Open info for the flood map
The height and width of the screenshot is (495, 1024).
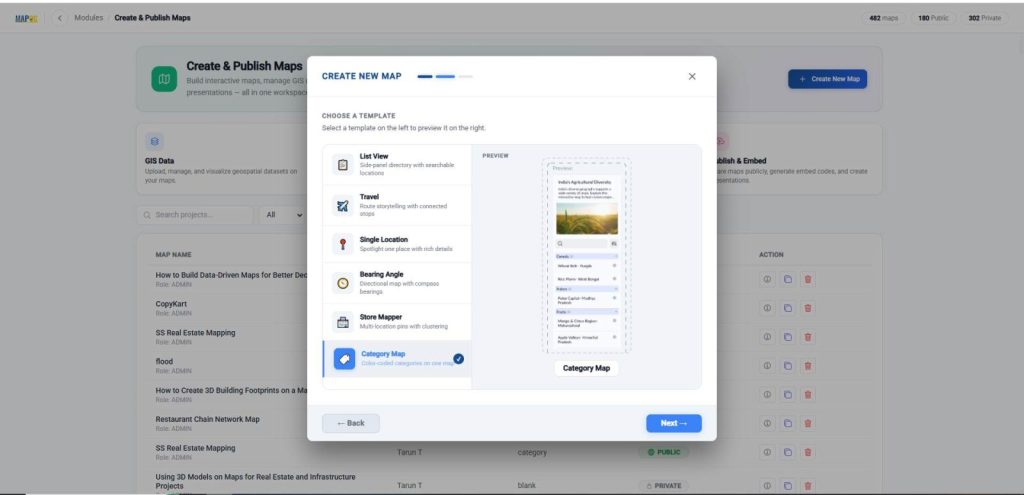pos(767,366)
